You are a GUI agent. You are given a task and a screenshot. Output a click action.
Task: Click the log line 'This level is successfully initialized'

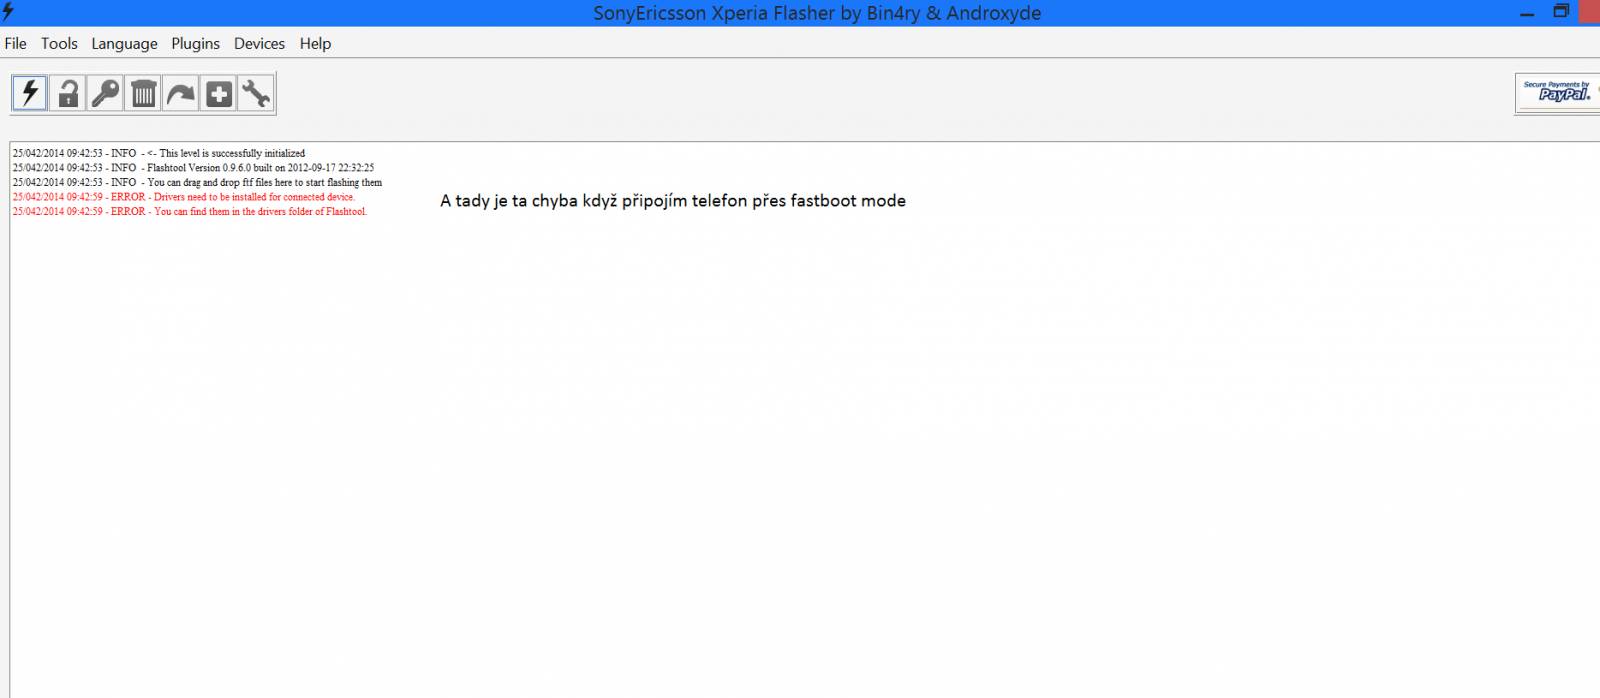tap(159, 153)
